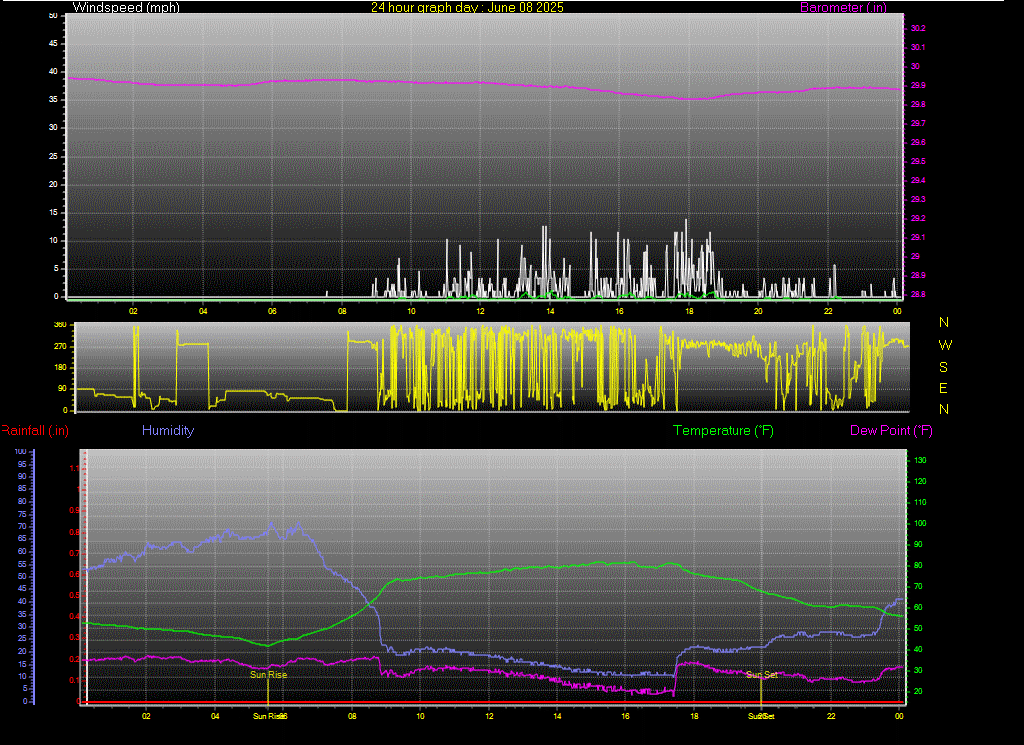Click the 28.8 barometer axis value
The image size is (1024, 745).
pos(918,294)
